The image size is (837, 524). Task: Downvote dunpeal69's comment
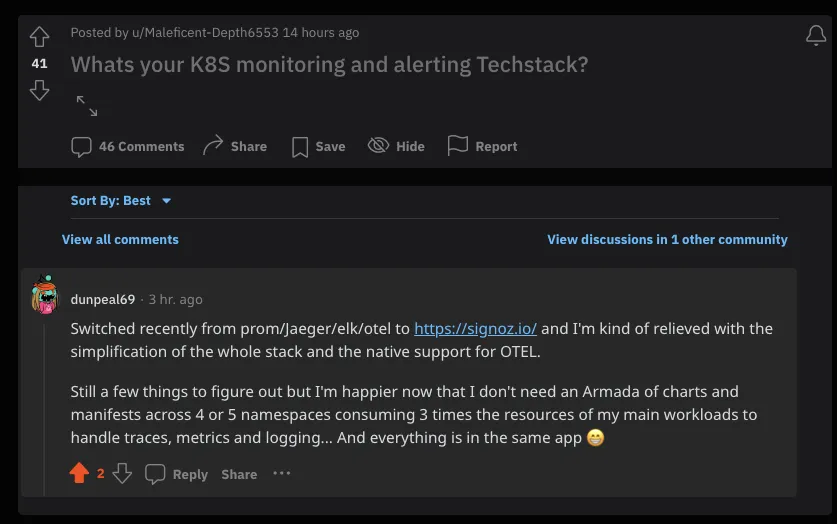(122, 473)
